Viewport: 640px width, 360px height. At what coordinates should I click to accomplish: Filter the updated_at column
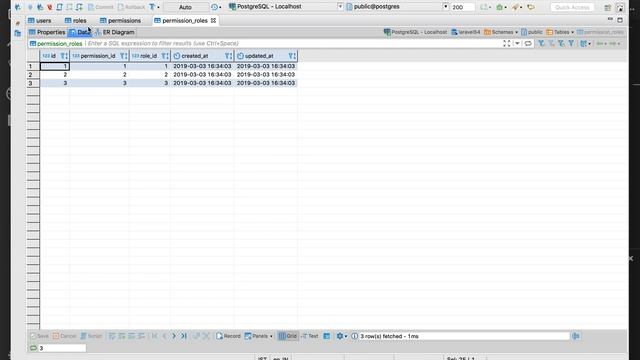pyautogui.click(x=292, y=56)
